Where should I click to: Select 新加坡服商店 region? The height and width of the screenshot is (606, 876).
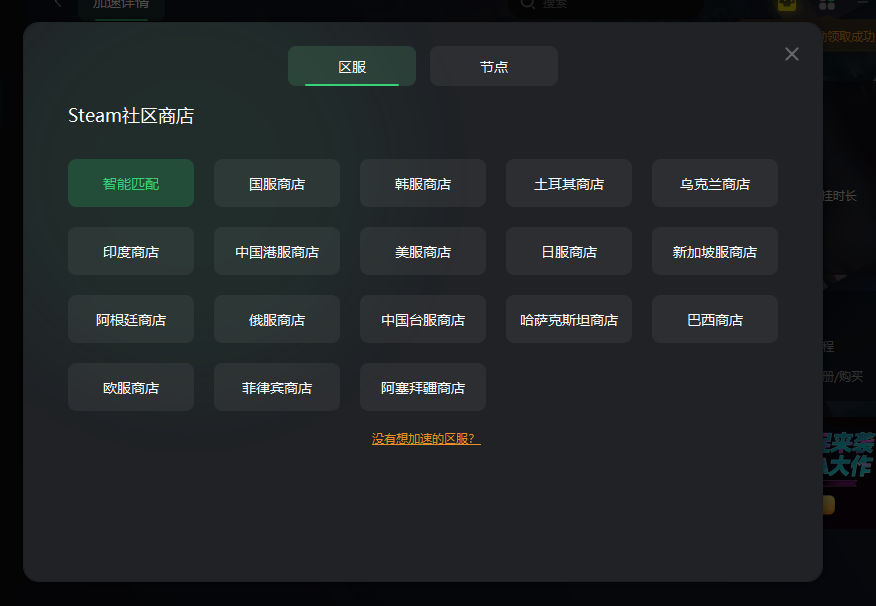[x=715, y=251]
